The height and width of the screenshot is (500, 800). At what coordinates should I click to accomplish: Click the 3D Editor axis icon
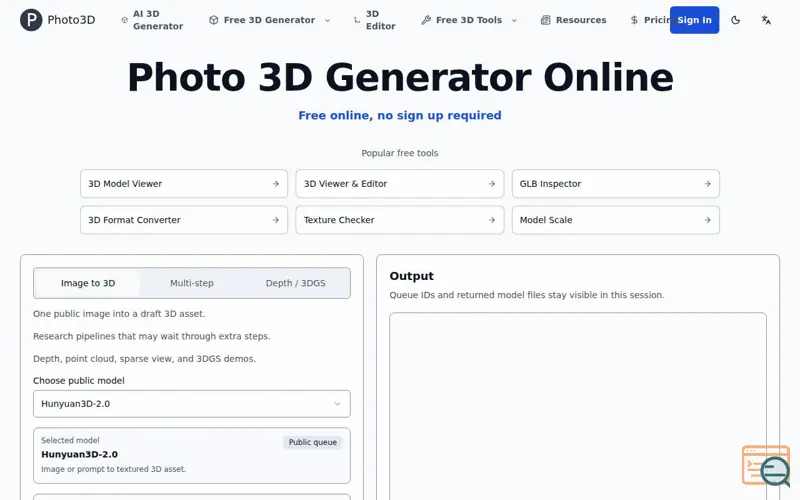pos(357,20)
